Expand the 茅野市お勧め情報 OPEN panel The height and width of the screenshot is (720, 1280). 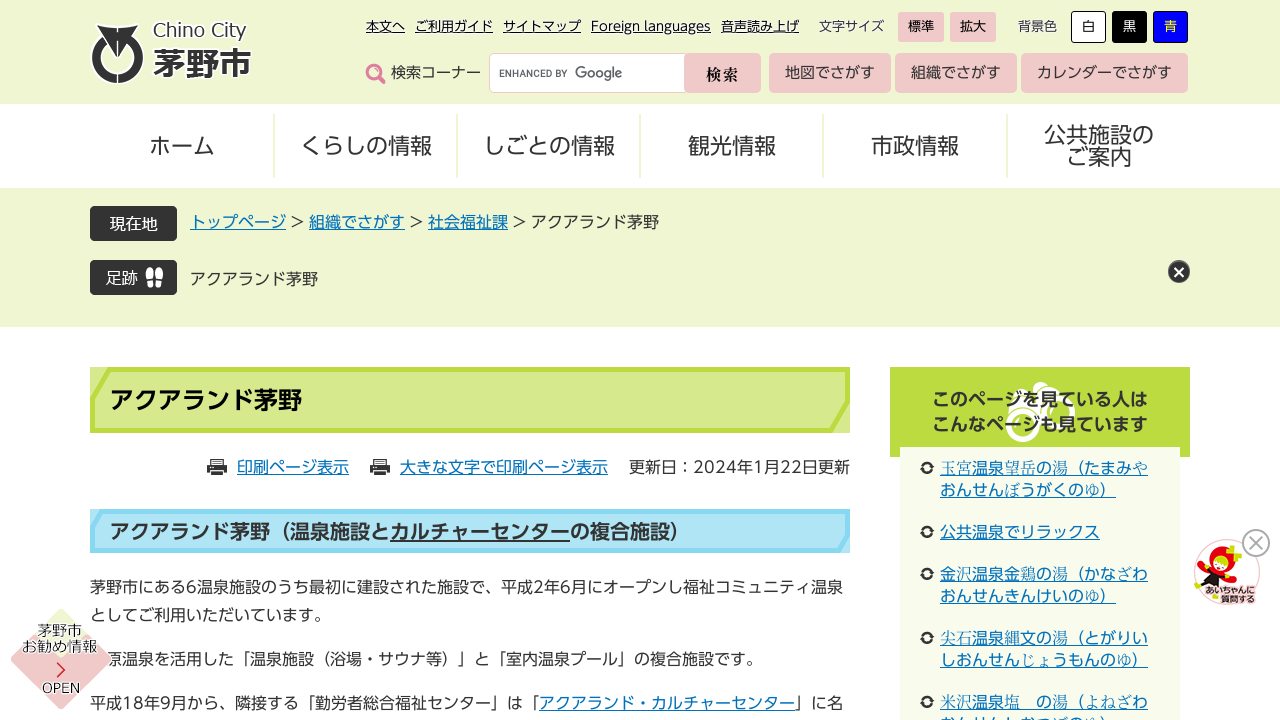coord(60,660)
